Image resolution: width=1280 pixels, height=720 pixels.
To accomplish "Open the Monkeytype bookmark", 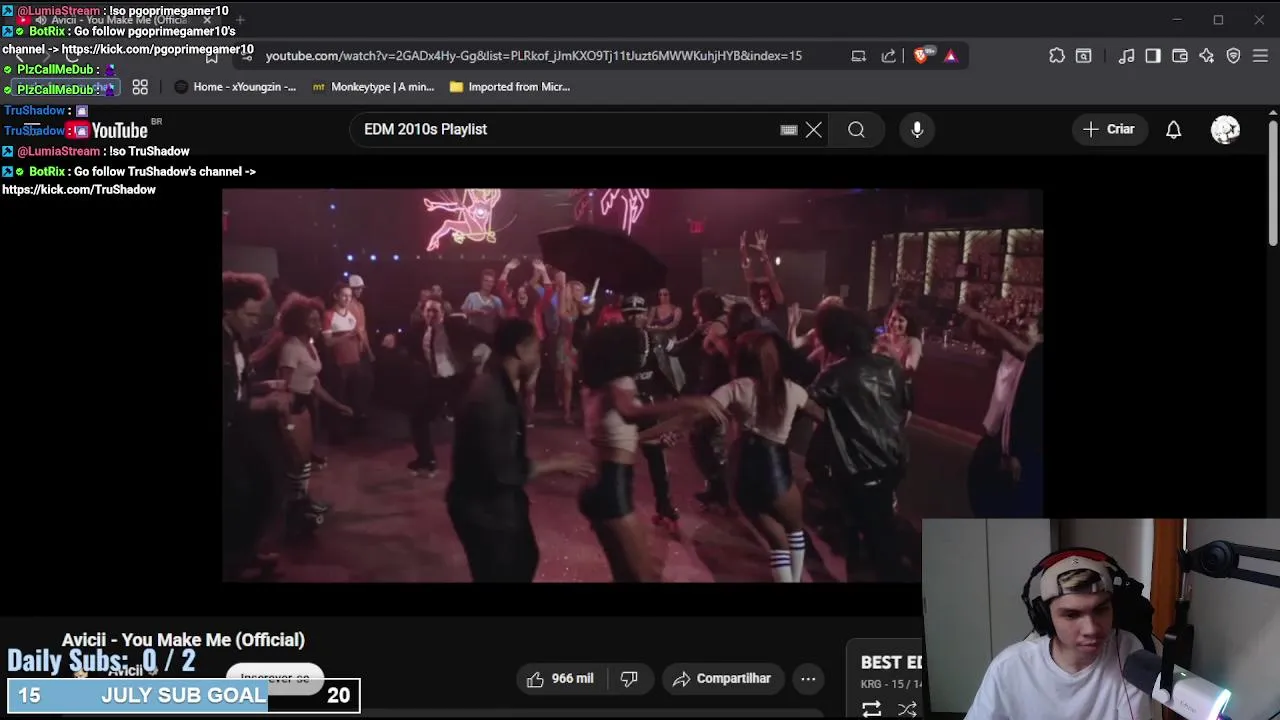I will click(373, 87).
